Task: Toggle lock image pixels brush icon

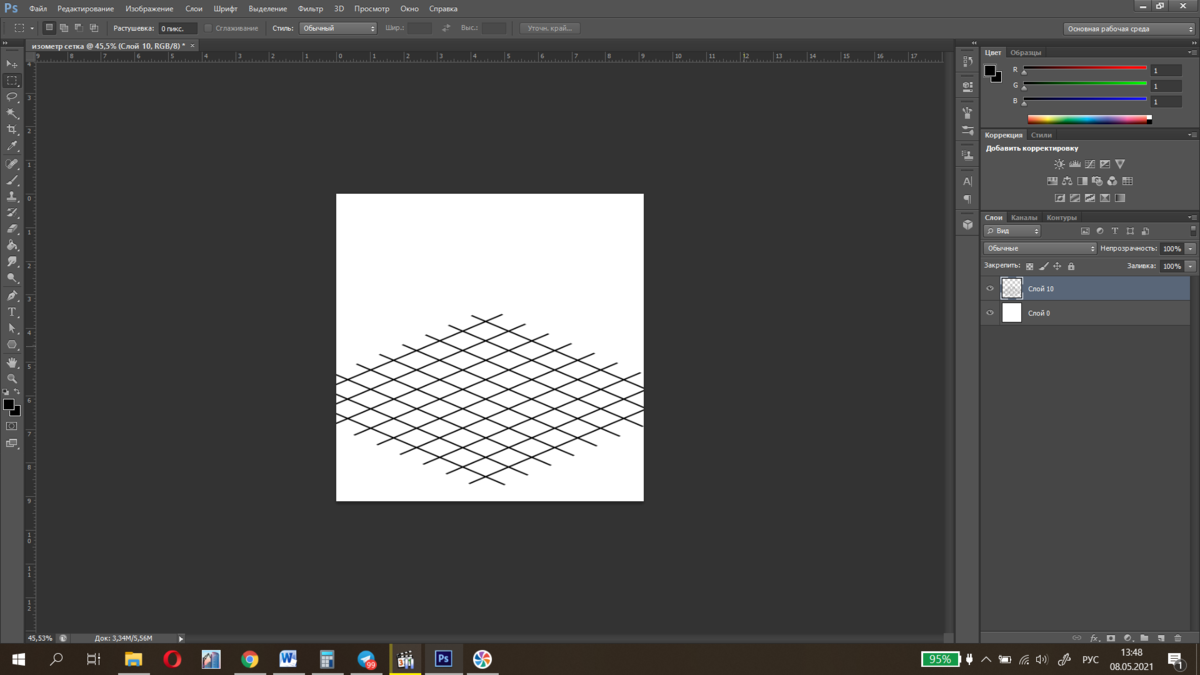Action: [1043, 267]
